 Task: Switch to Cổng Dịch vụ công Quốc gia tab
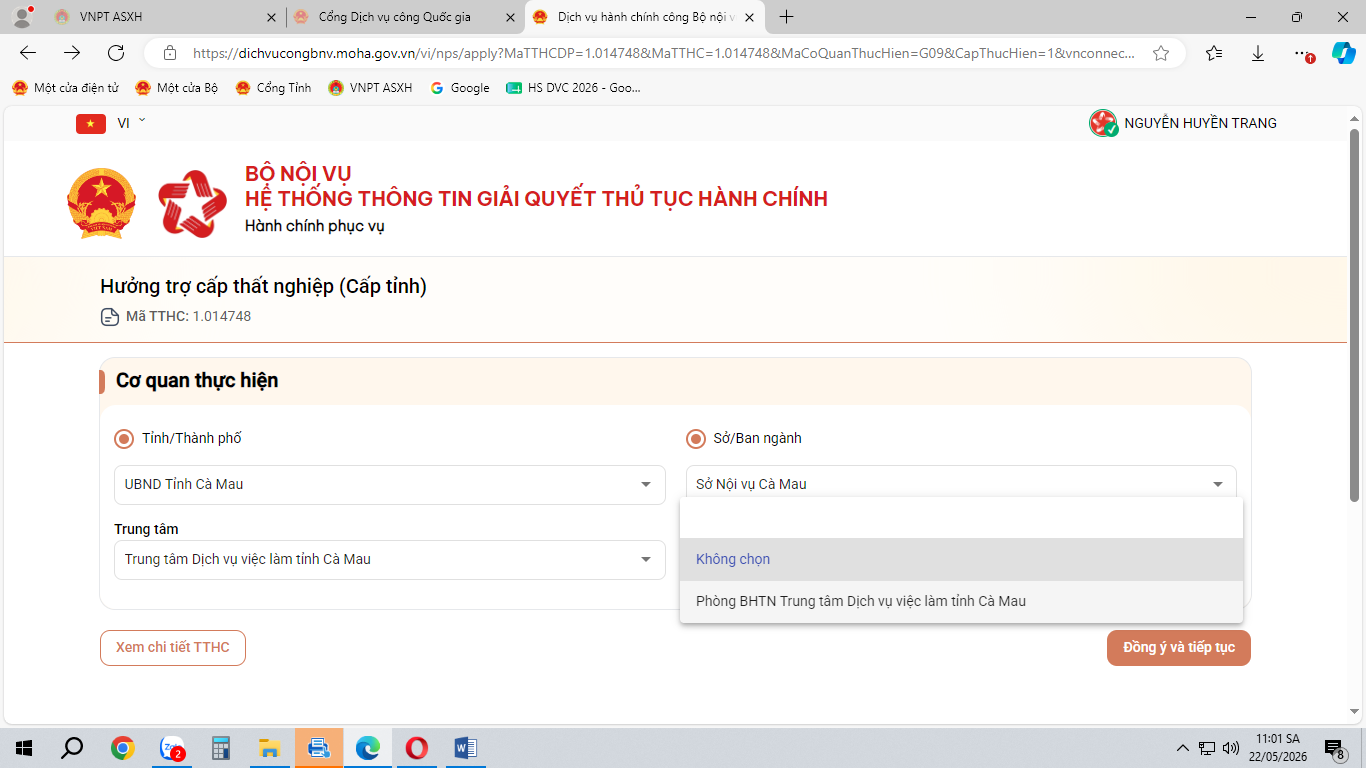405,17
